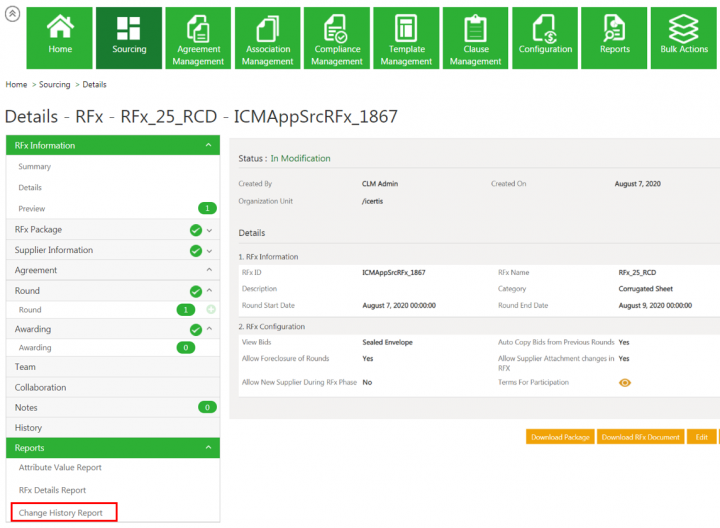
Task: Collapse the RFx Information section
Action: pyautogui.click(x=209, y=146)
